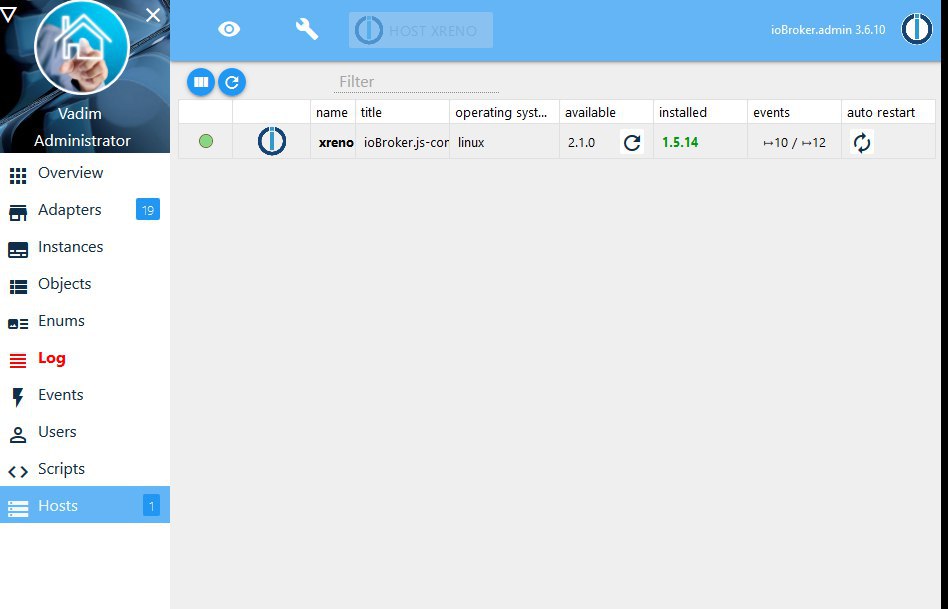Open Adapters from the sidebar
The width and height of the screenshot is (948, 609).
point(85,210)
